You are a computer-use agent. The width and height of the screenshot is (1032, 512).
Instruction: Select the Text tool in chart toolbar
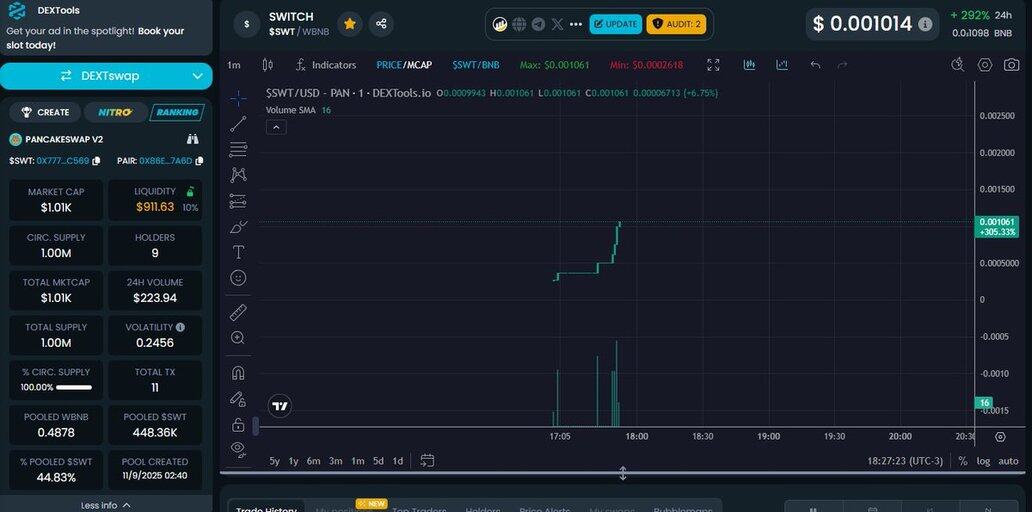(x=238, y=252)
